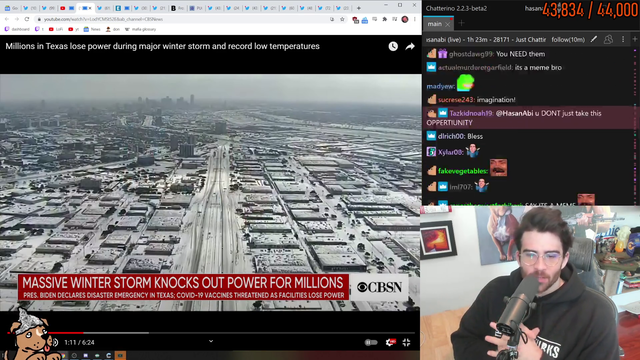Close the main tab in Chatterino
Image resolution: width=640 pixels, height=360 pixels.
coord(447,24)
